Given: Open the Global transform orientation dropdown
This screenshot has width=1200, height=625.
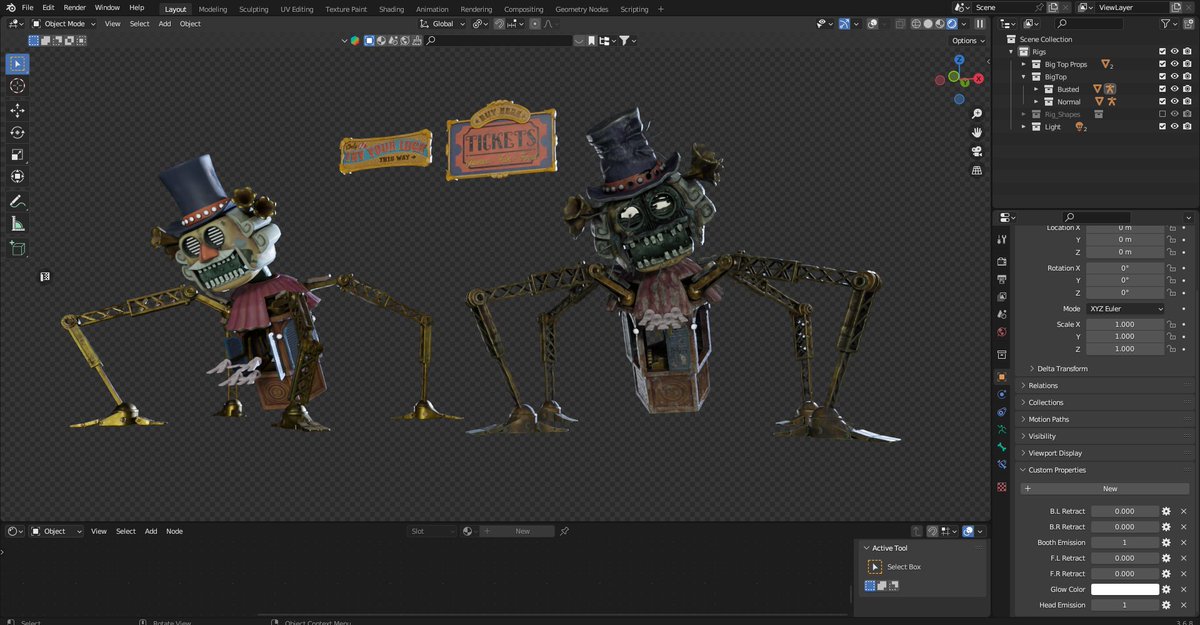Looking at the screenshot, I should (x=442, y=23).
